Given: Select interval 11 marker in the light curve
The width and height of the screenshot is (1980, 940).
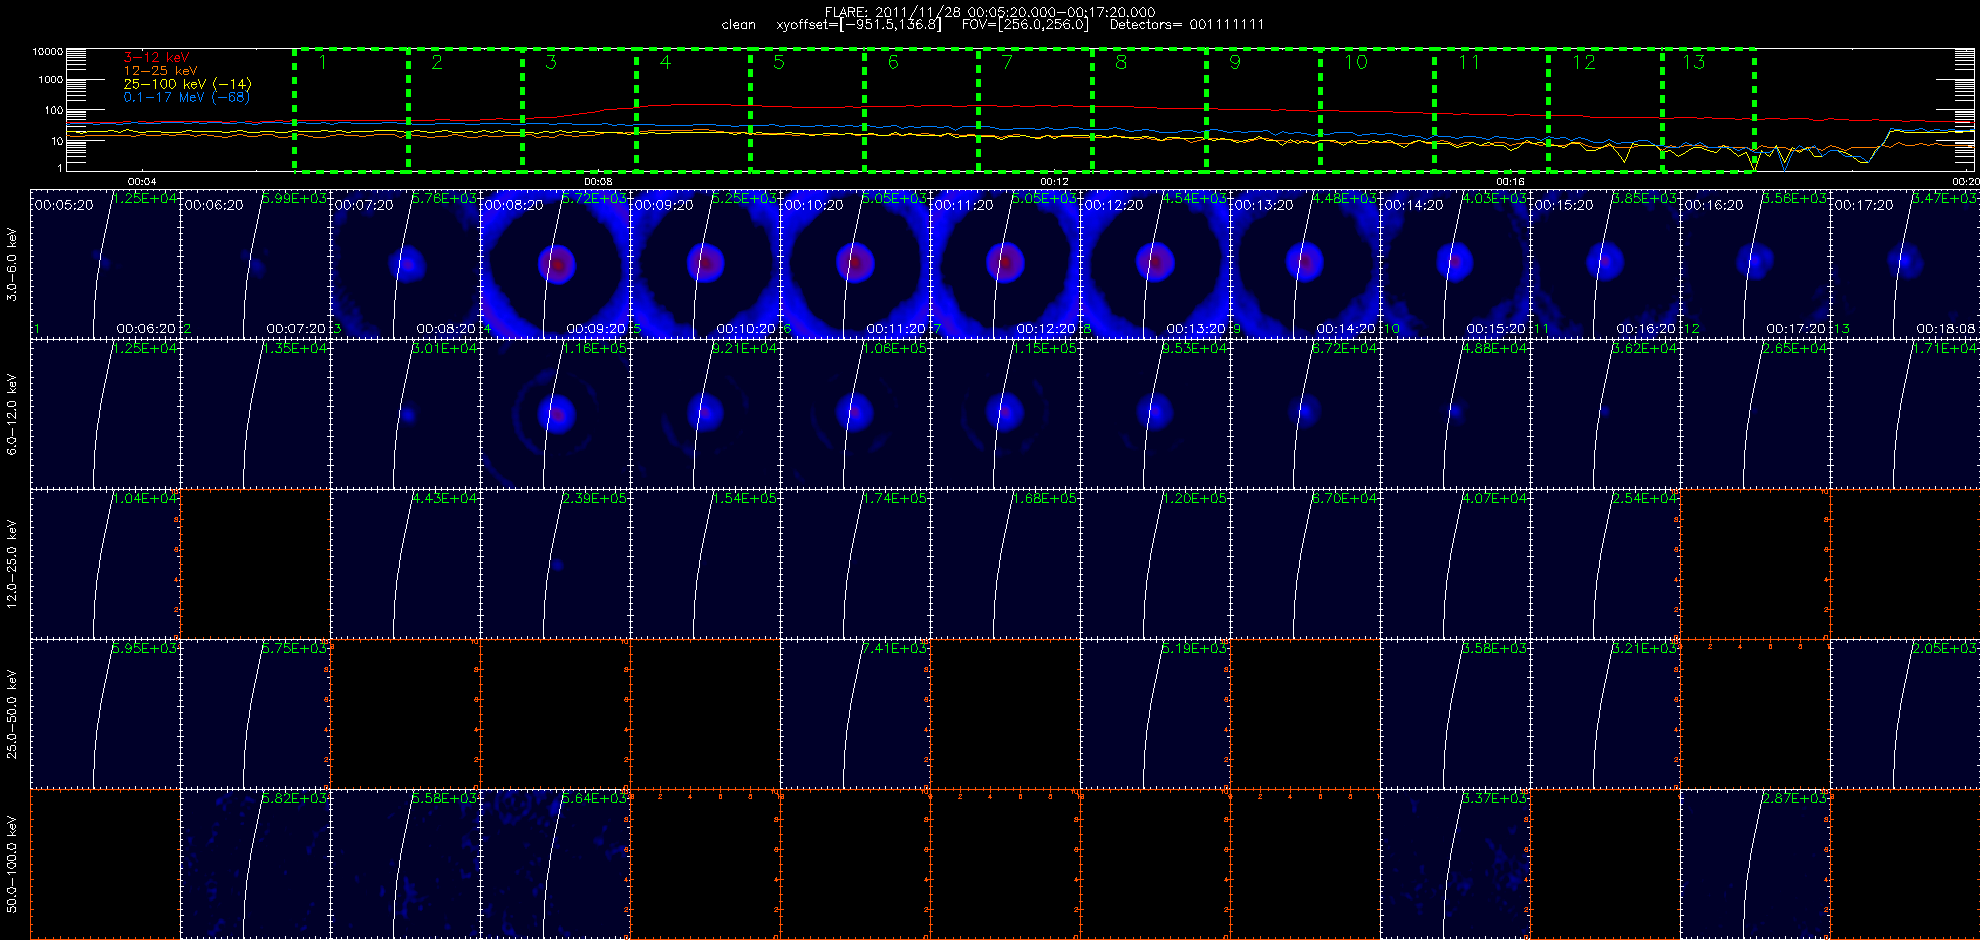Looking at the screenshot, I should pyautogui.click(x=1469, y=62).
